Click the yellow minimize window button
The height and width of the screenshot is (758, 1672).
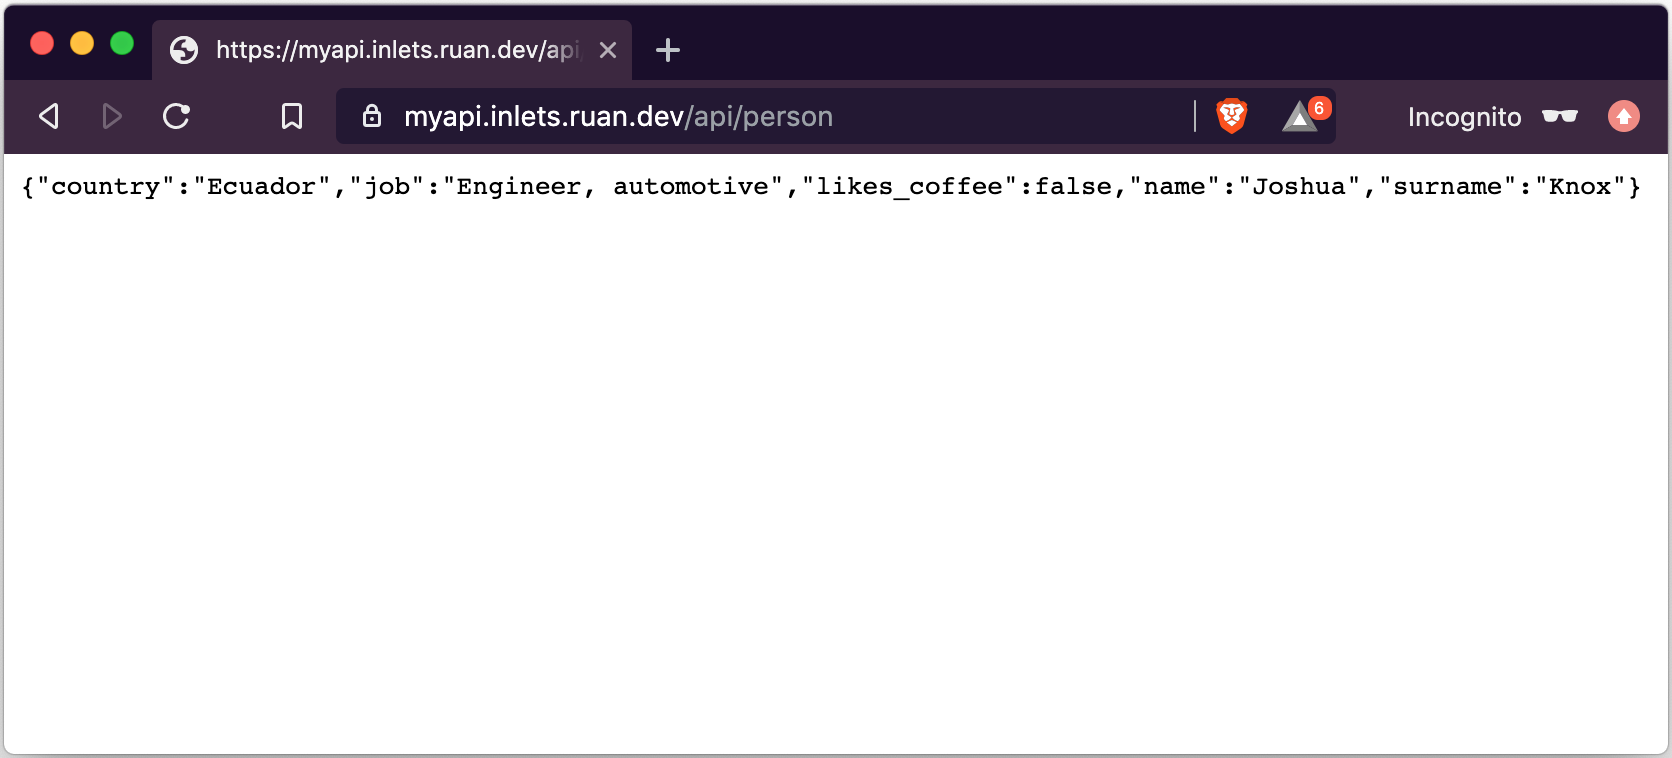point(82,43)
